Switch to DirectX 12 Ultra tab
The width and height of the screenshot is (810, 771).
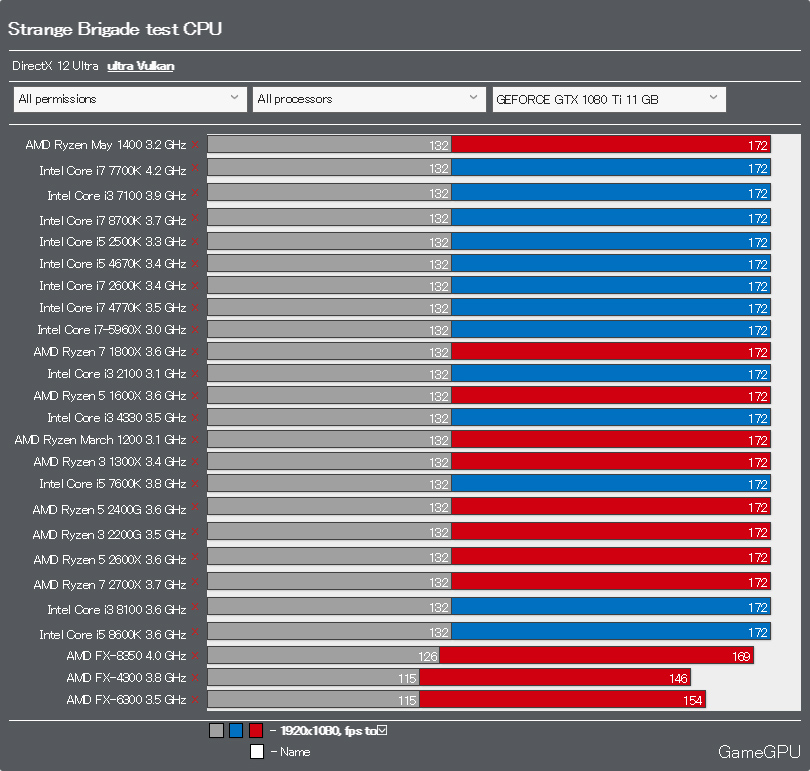point(55,66)
